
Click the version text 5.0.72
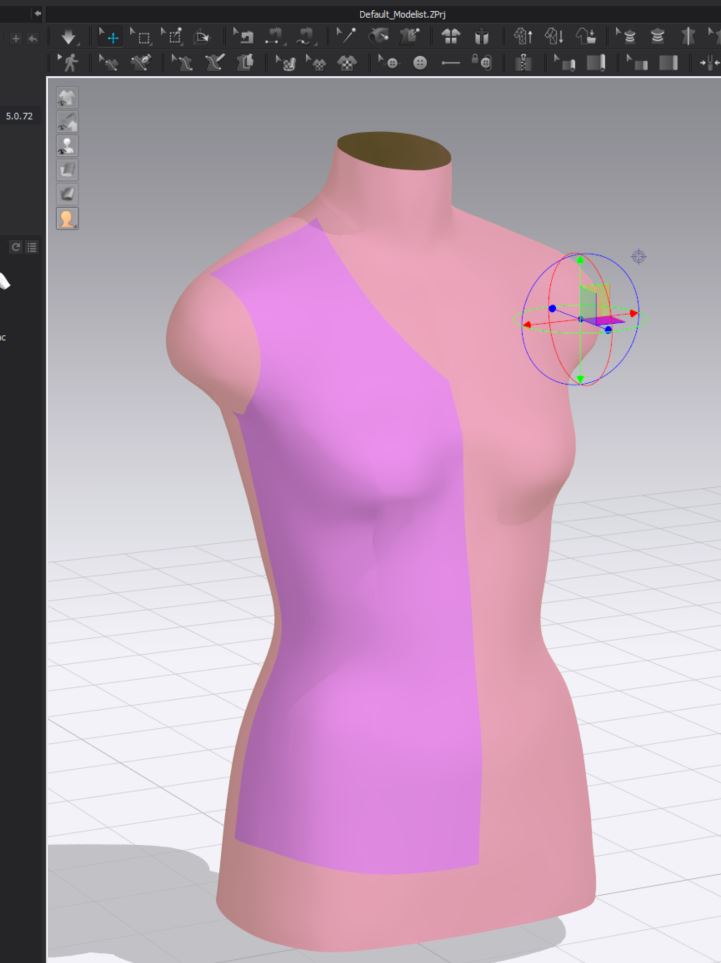(19, 115)
